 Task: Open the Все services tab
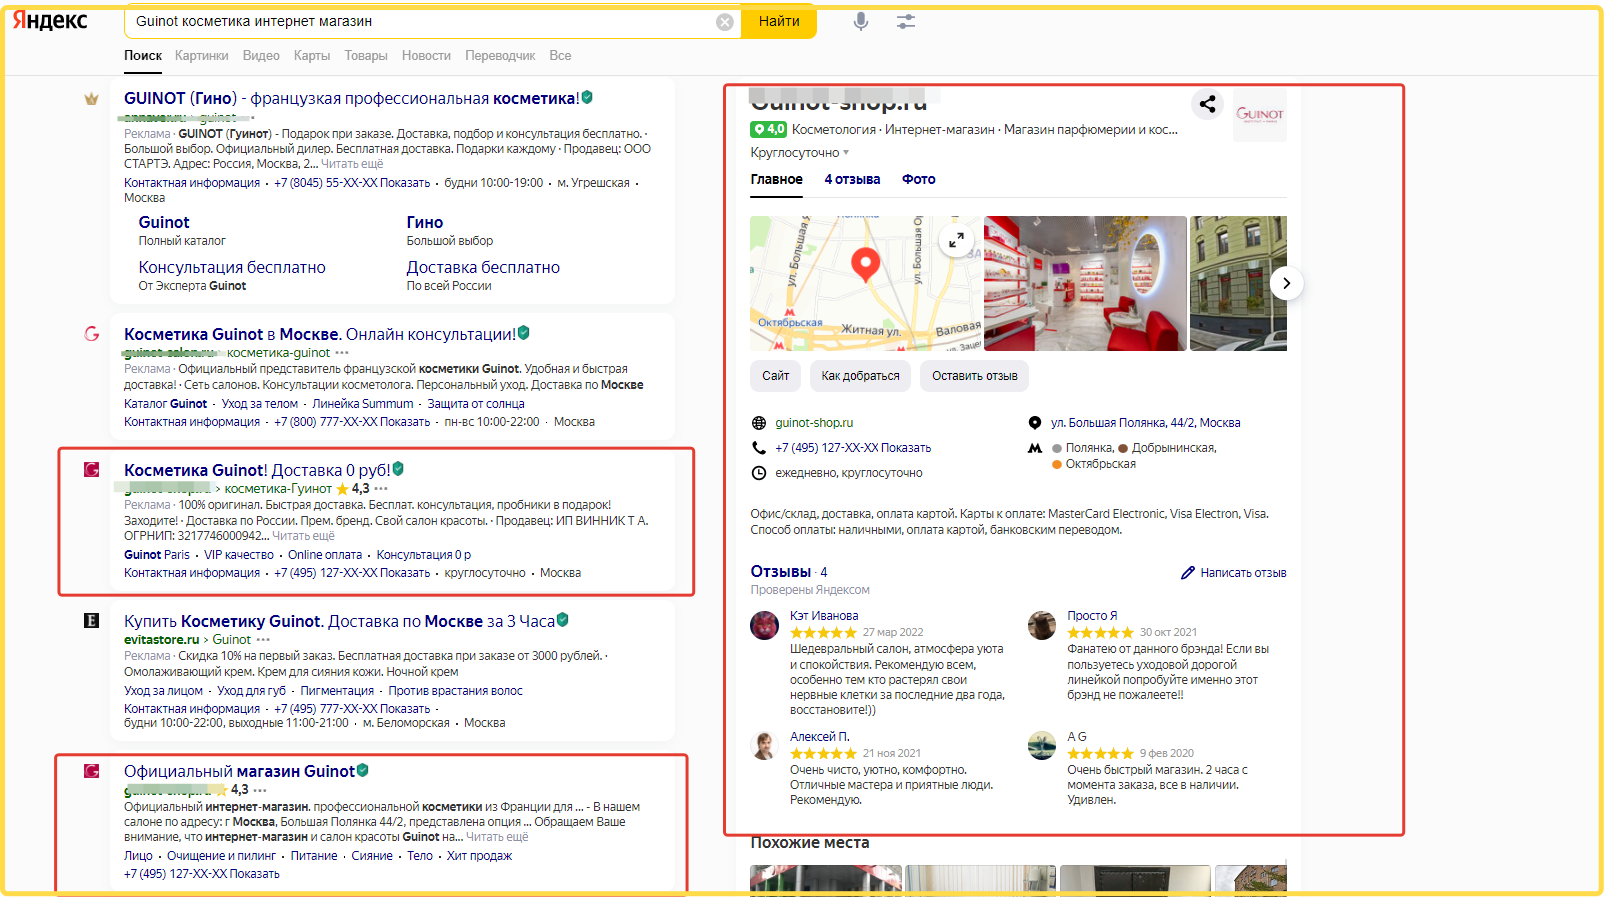(x=560, y=56)
